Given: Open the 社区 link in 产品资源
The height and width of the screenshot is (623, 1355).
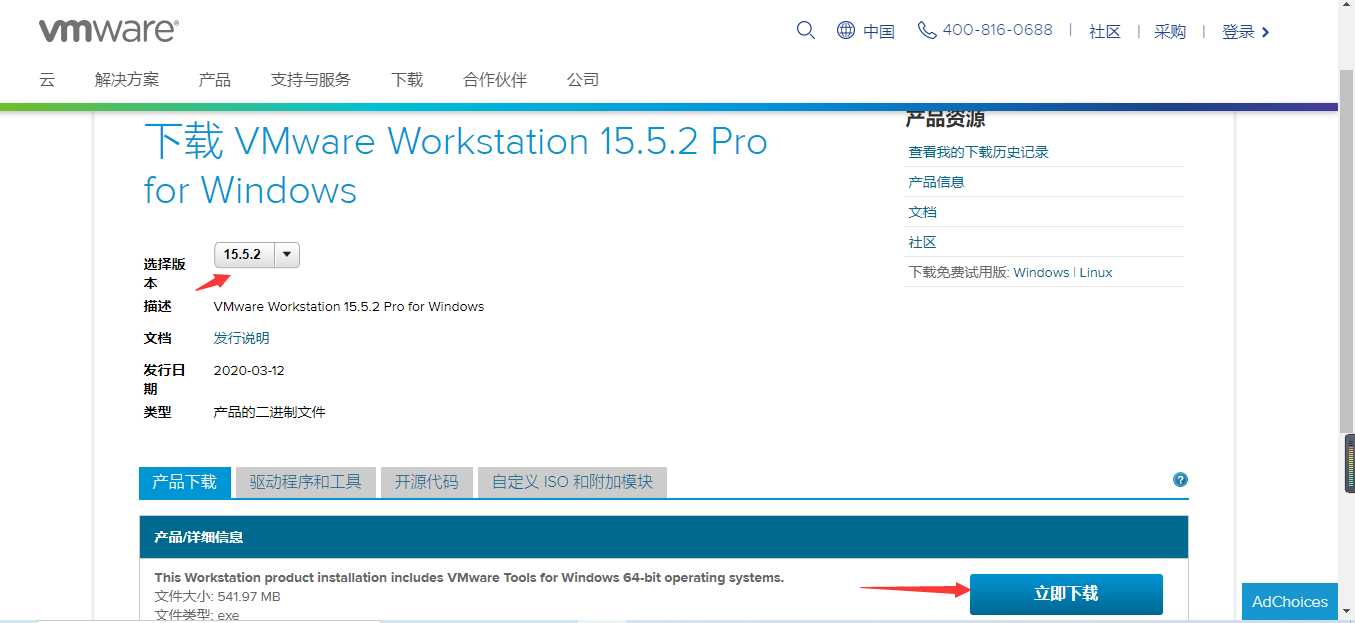Looking at the screenshot, I should coord(922,242).
